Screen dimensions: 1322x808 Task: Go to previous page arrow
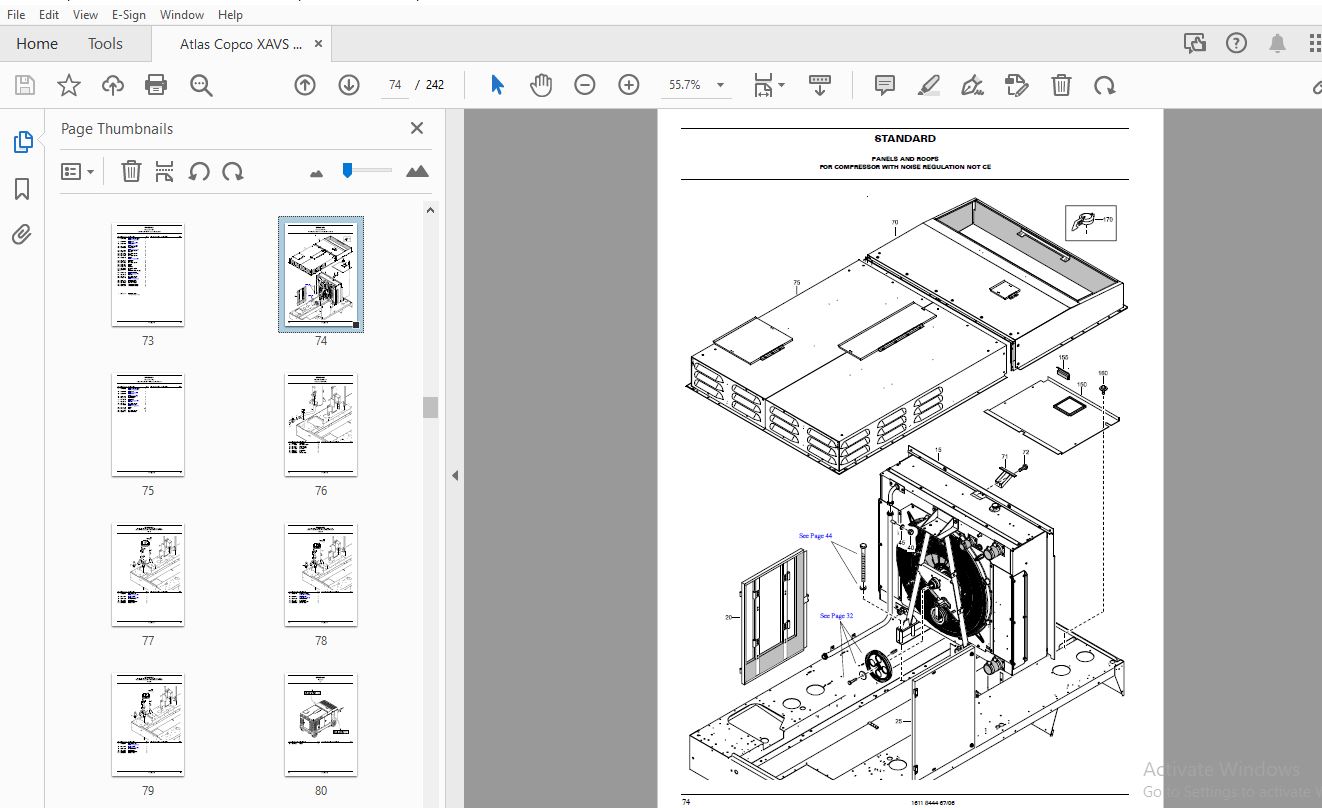pos(305,85)
